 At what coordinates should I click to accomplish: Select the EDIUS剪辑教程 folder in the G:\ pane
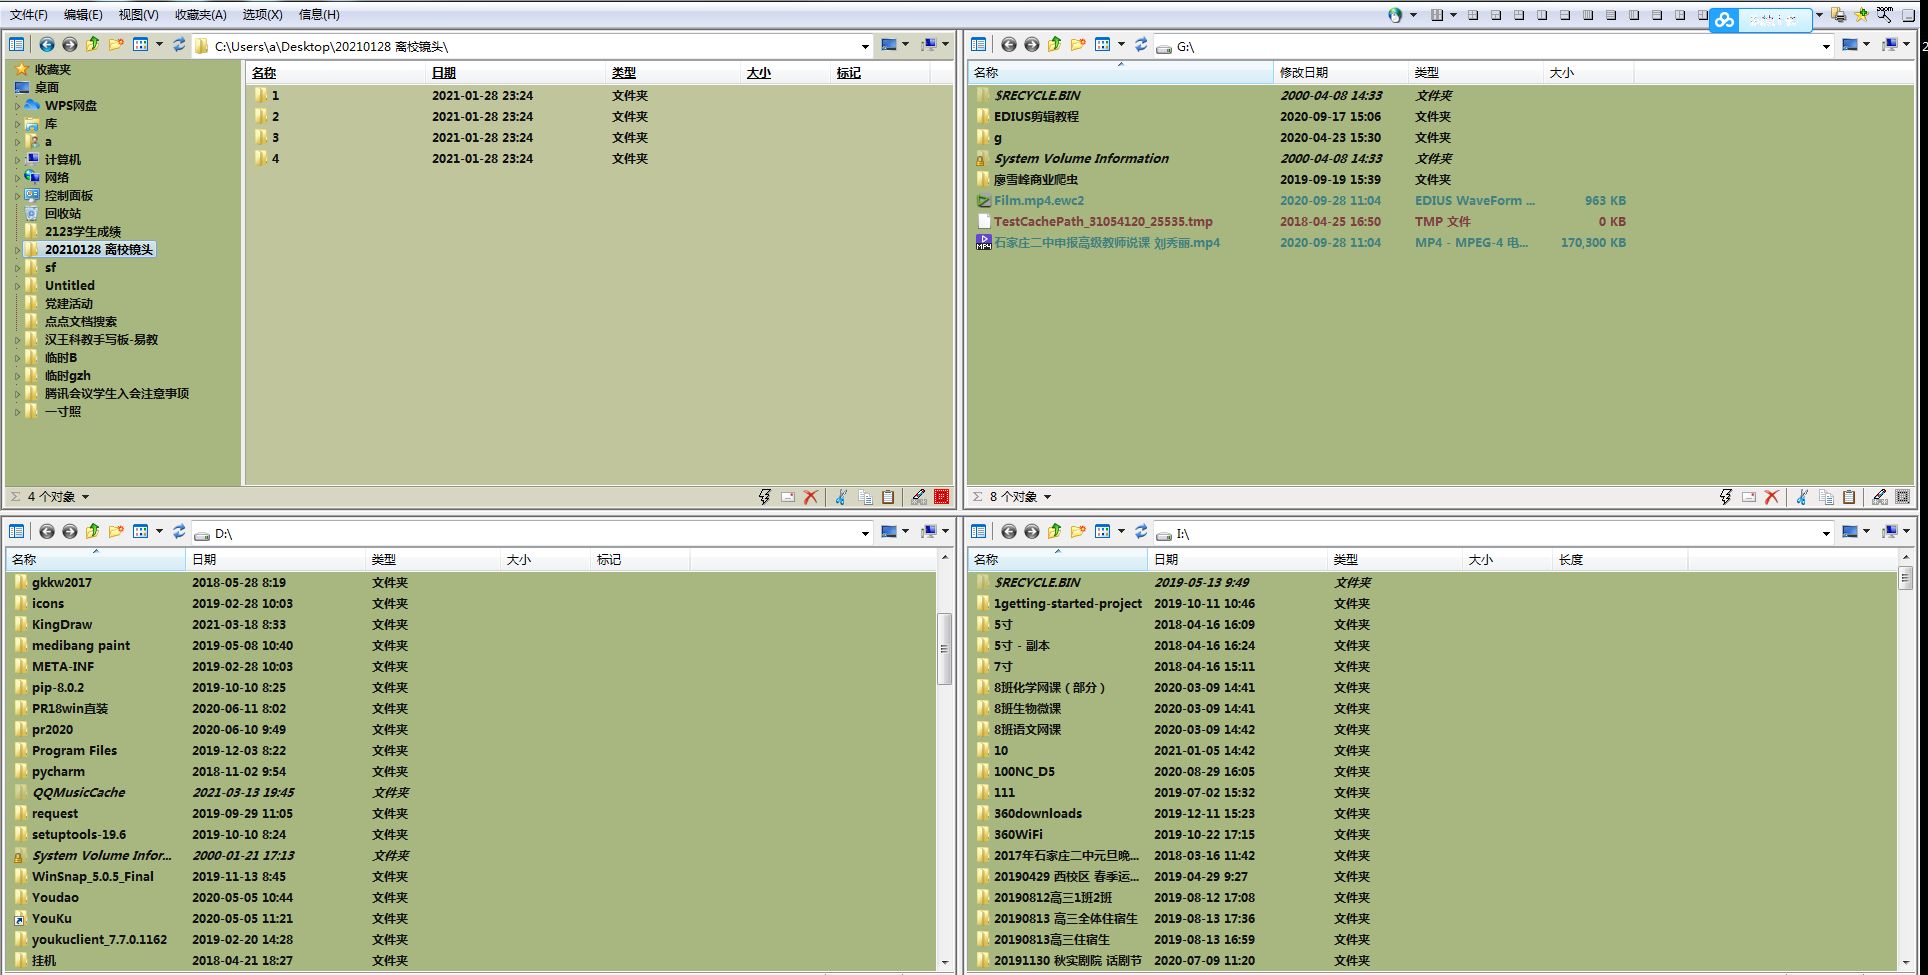pyautogui.click(x=1036, y=117)
